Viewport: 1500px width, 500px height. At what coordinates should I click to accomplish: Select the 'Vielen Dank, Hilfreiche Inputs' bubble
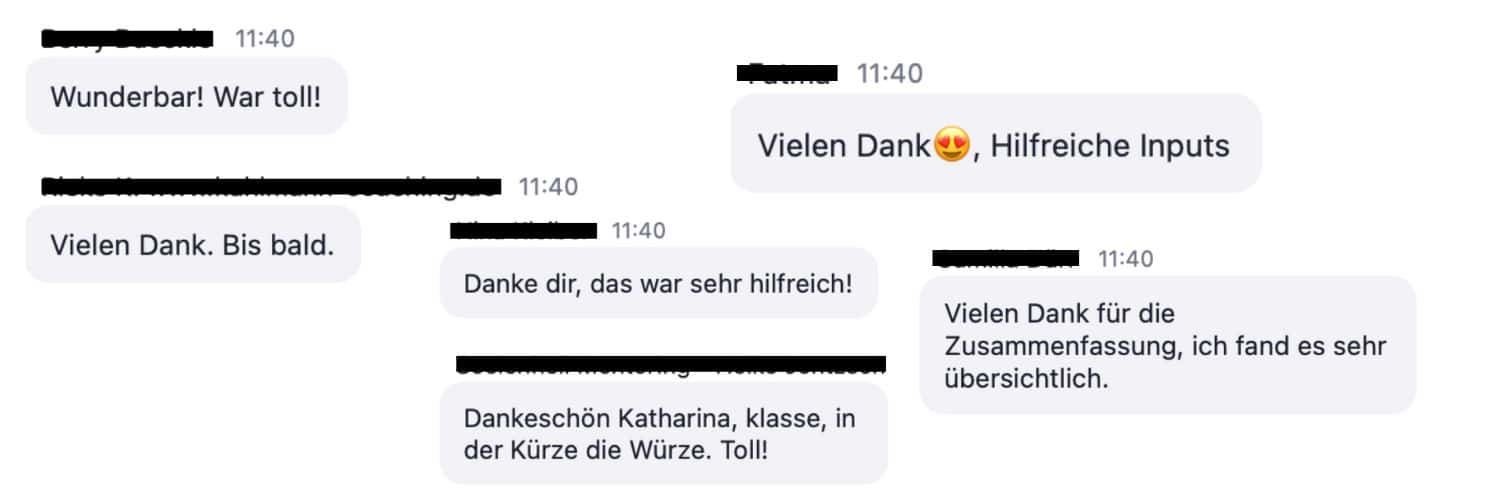click(996, 143)
